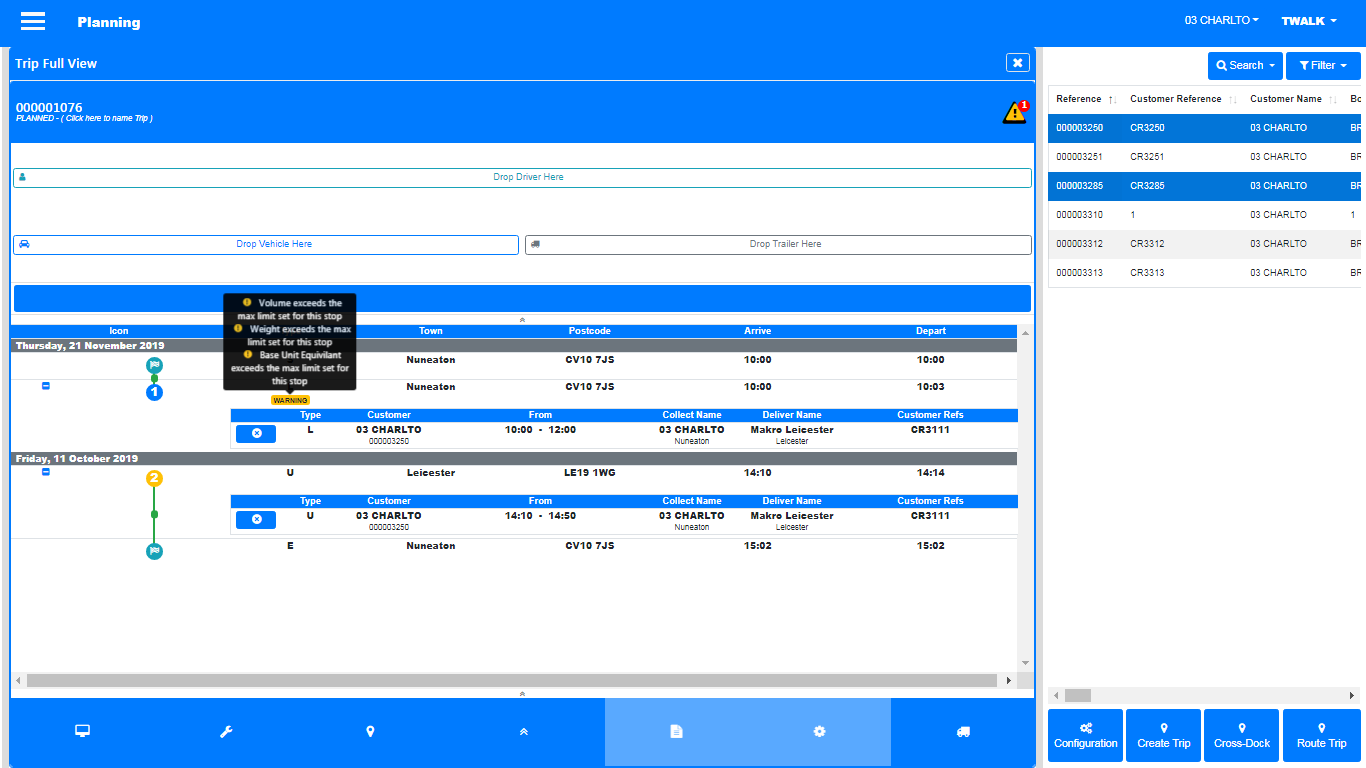Image resolution: width=1366 pixels, height=768 pixels.
Task: Click the Arrive column header
Action: click(x=758, y=331)
